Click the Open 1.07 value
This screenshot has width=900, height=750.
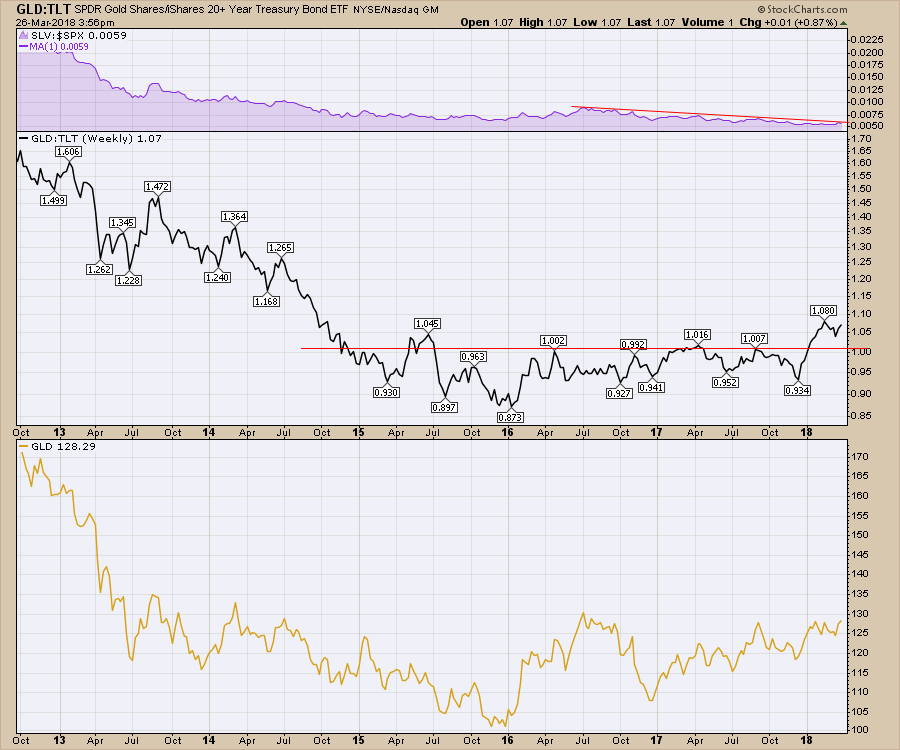pyautogui.click(x=487, y=22)
